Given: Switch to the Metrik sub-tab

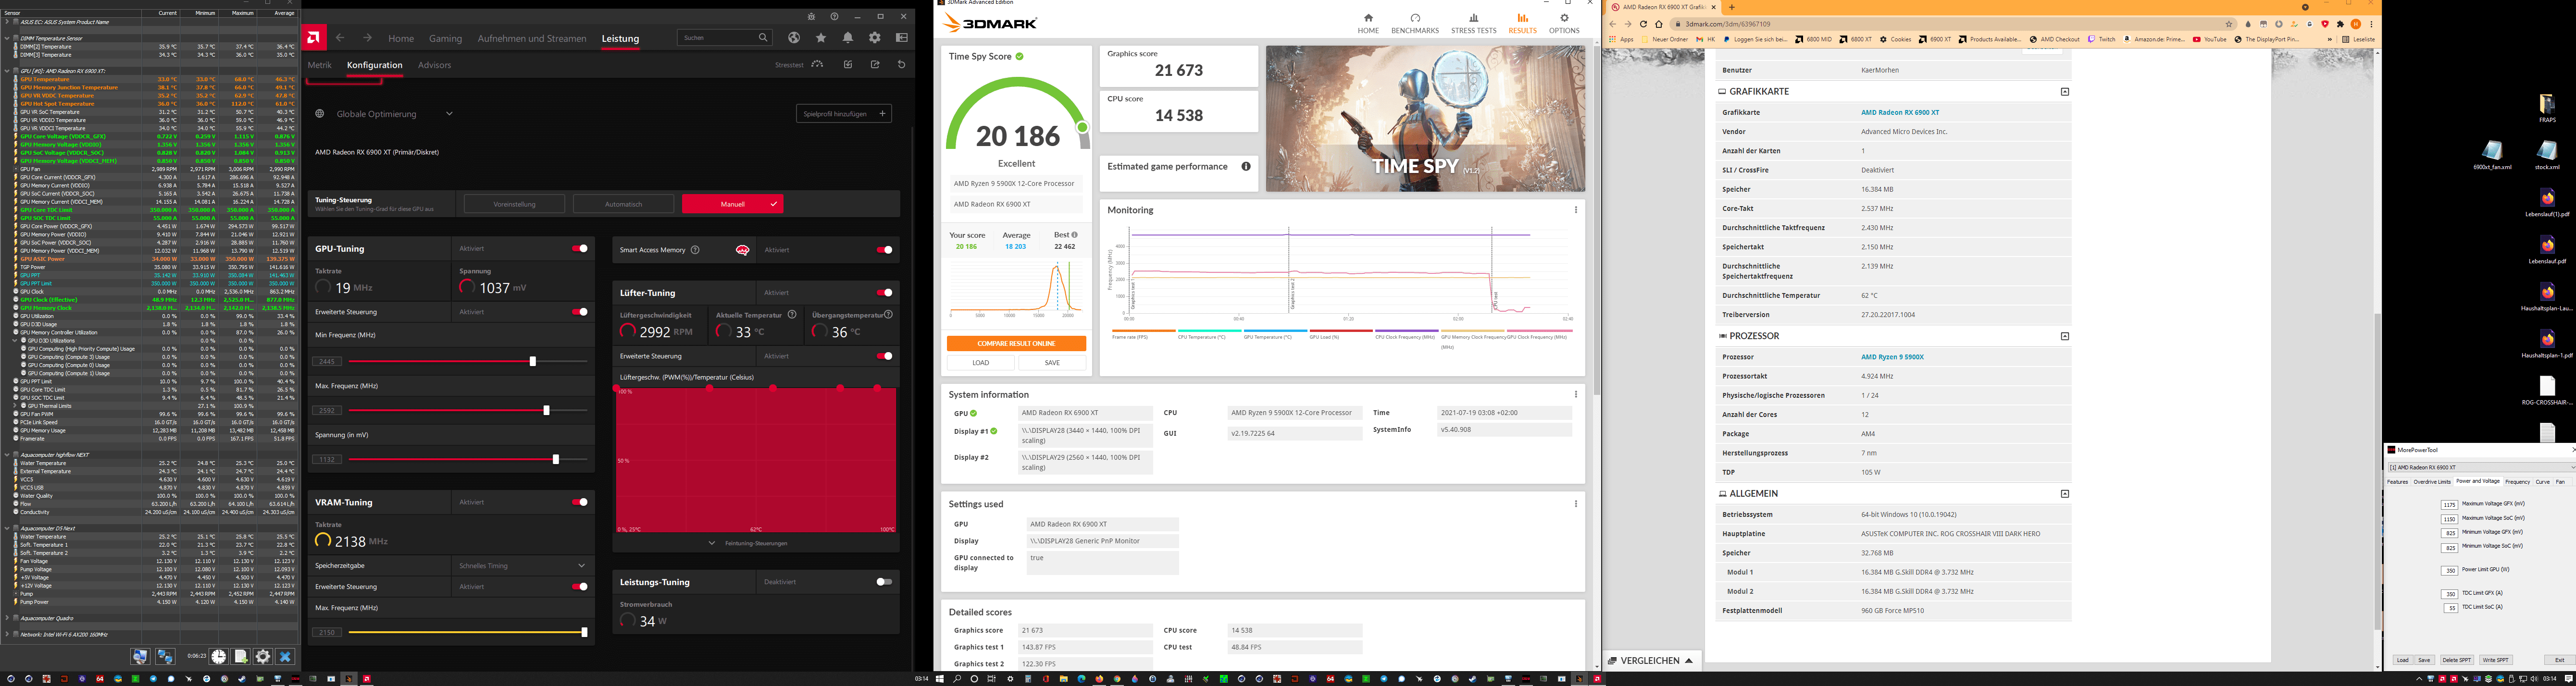Looking at the screenshot, I should 320,65.
